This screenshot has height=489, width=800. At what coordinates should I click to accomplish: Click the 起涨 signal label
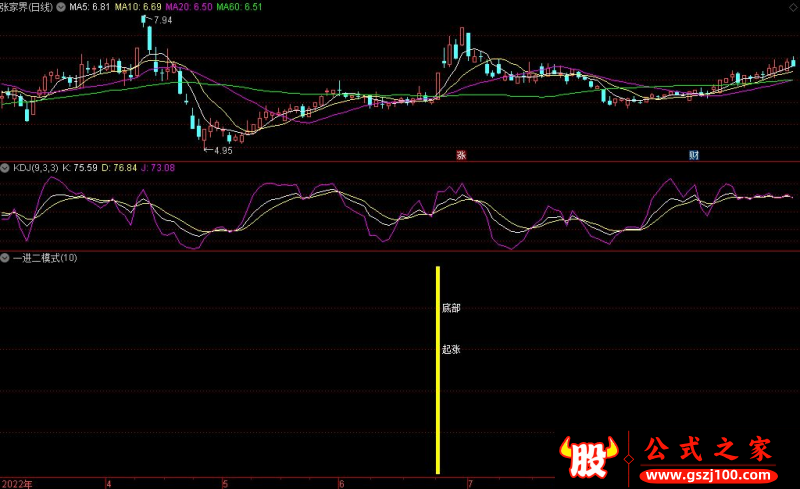[451, 350]
